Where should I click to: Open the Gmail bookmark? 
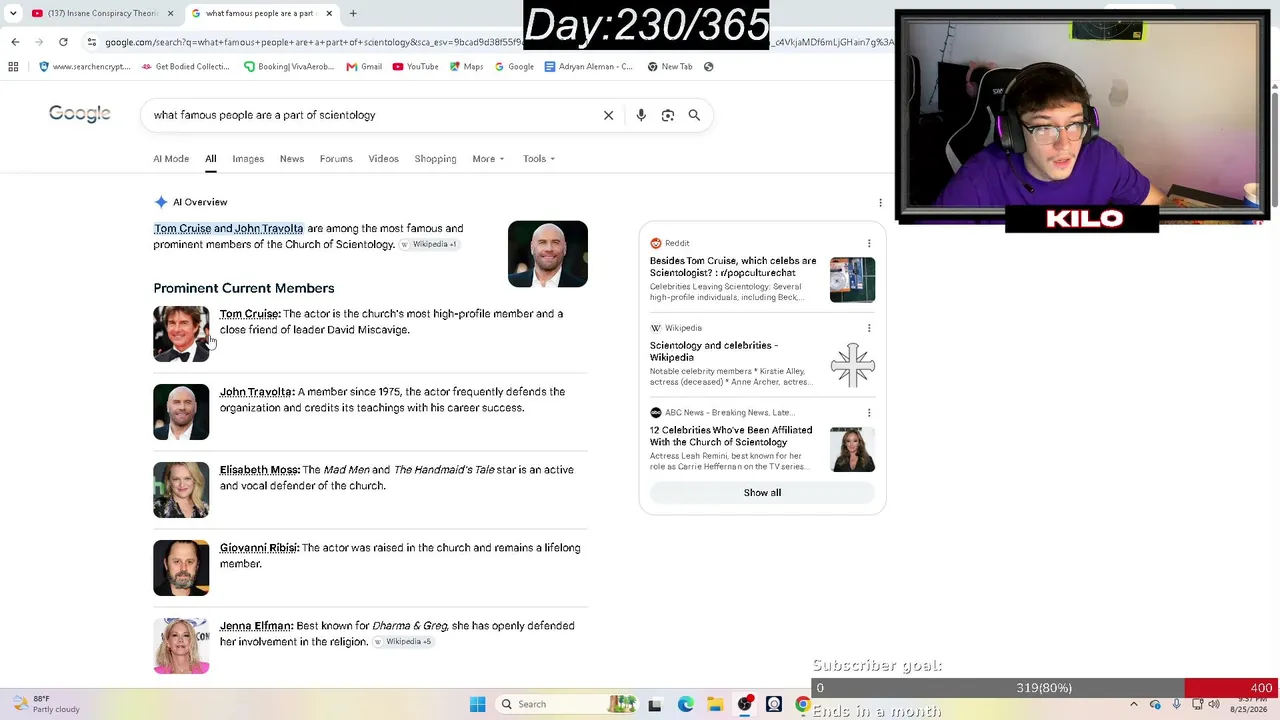pyautogui.click(x=364, y=67)
